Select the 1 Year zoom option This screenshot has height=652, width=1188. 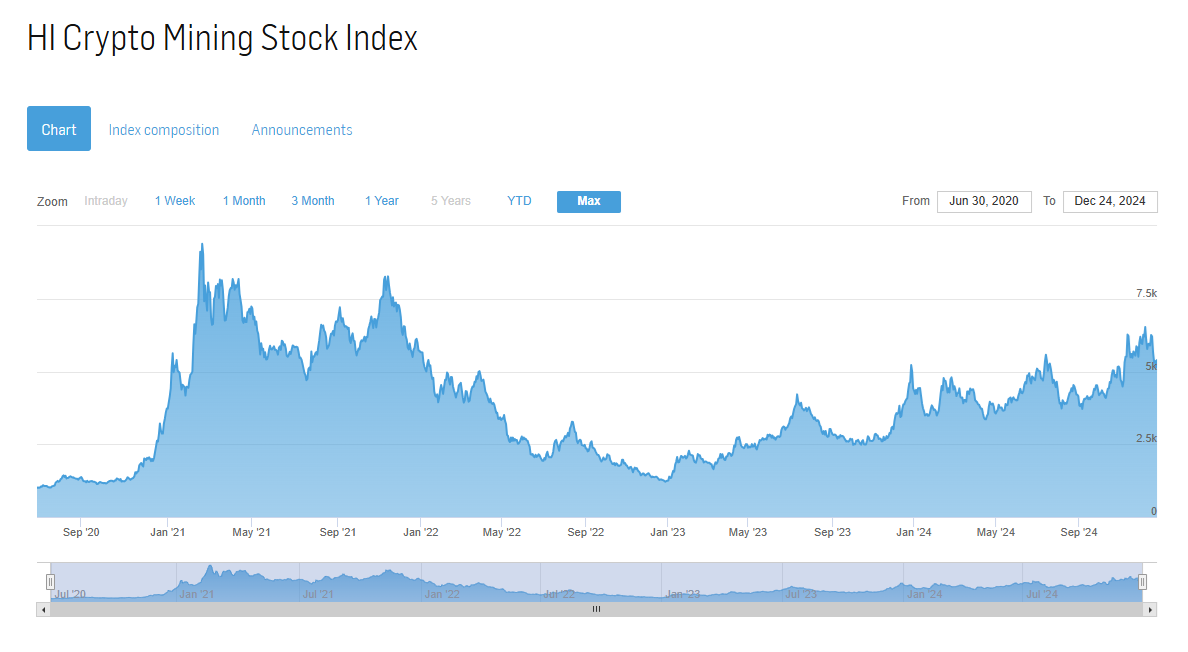click(382, 201)
